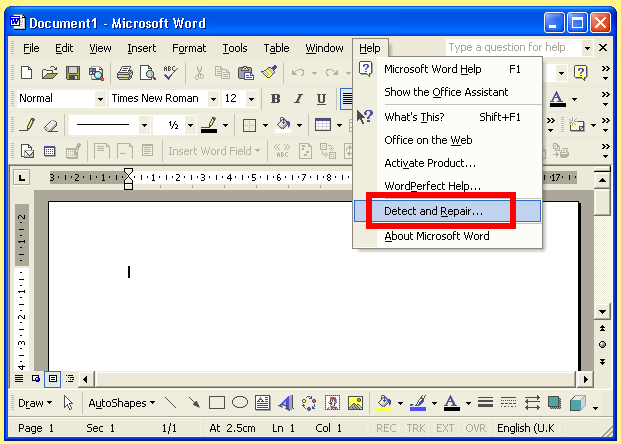Choose Microsoft Word Help F1 entry
This screenshot has width=621, height=444.
click(x=448, y=69)
